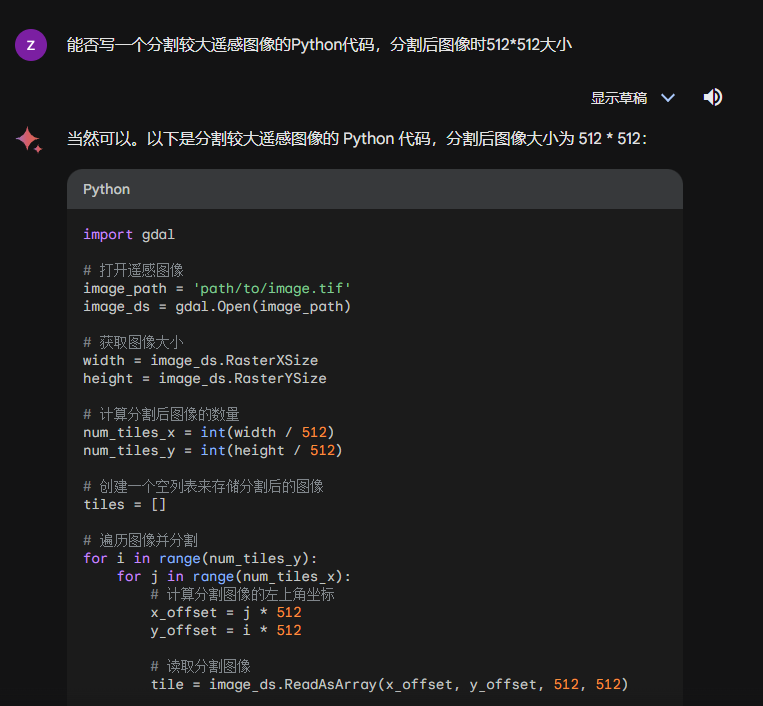
Task: Click the height RasterYSize line
Action: (204, 378)
